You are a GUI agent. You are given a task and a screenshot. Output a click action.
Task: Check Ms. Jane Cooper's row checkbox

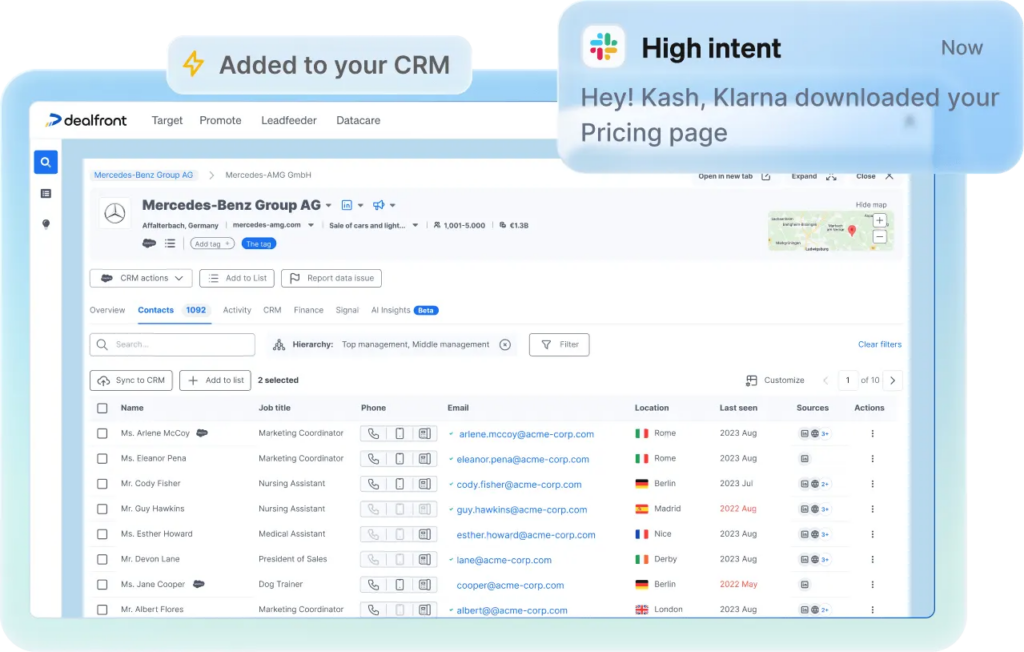pos(101,584)
